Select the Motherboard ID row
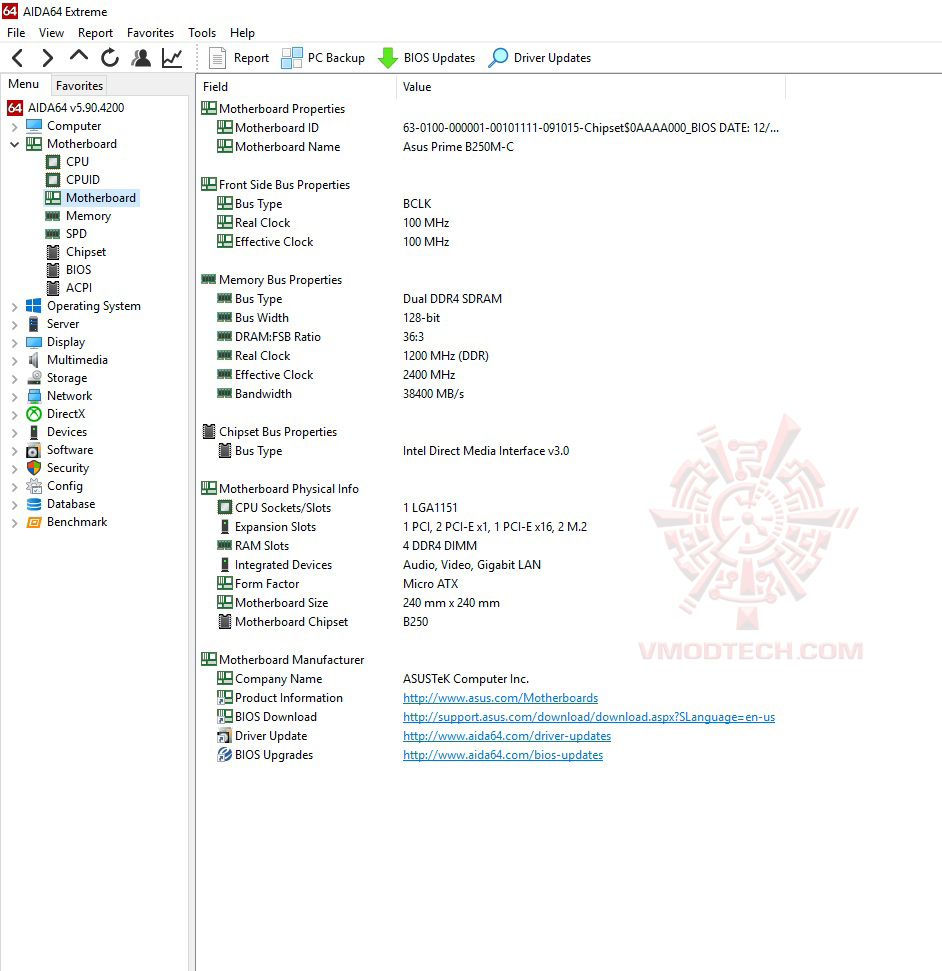 click(x=492, y=128)
